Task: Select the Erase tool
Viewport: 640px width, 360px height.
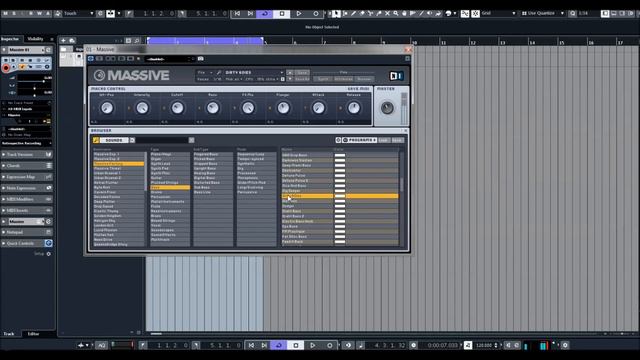Action: coord(362,13)
